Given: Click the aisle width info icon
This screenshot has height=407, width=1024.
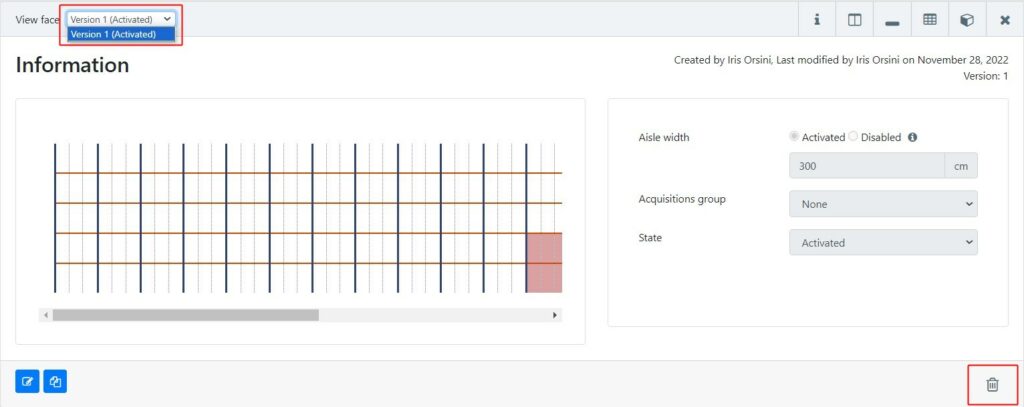Looking at the screenshot, I should pyautogui.click(x=913, y=137).
